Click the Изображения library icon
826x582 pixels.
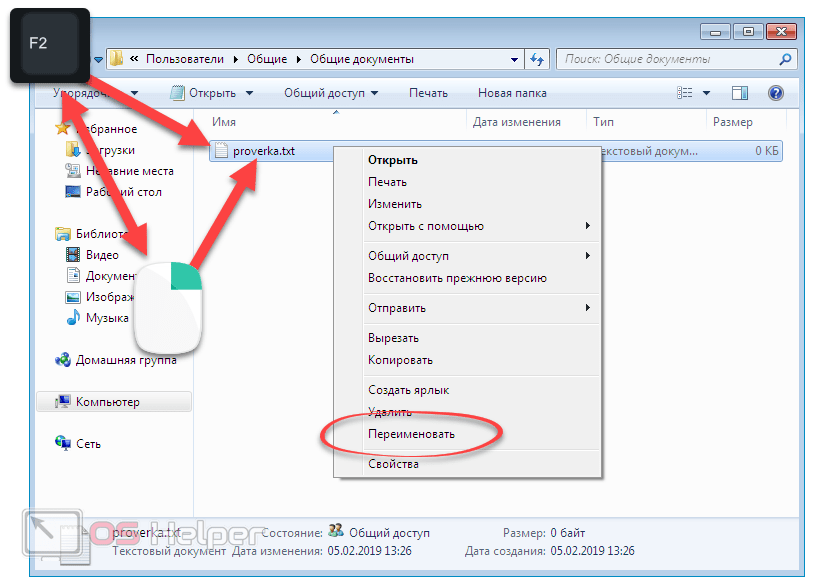coord(73,297)
